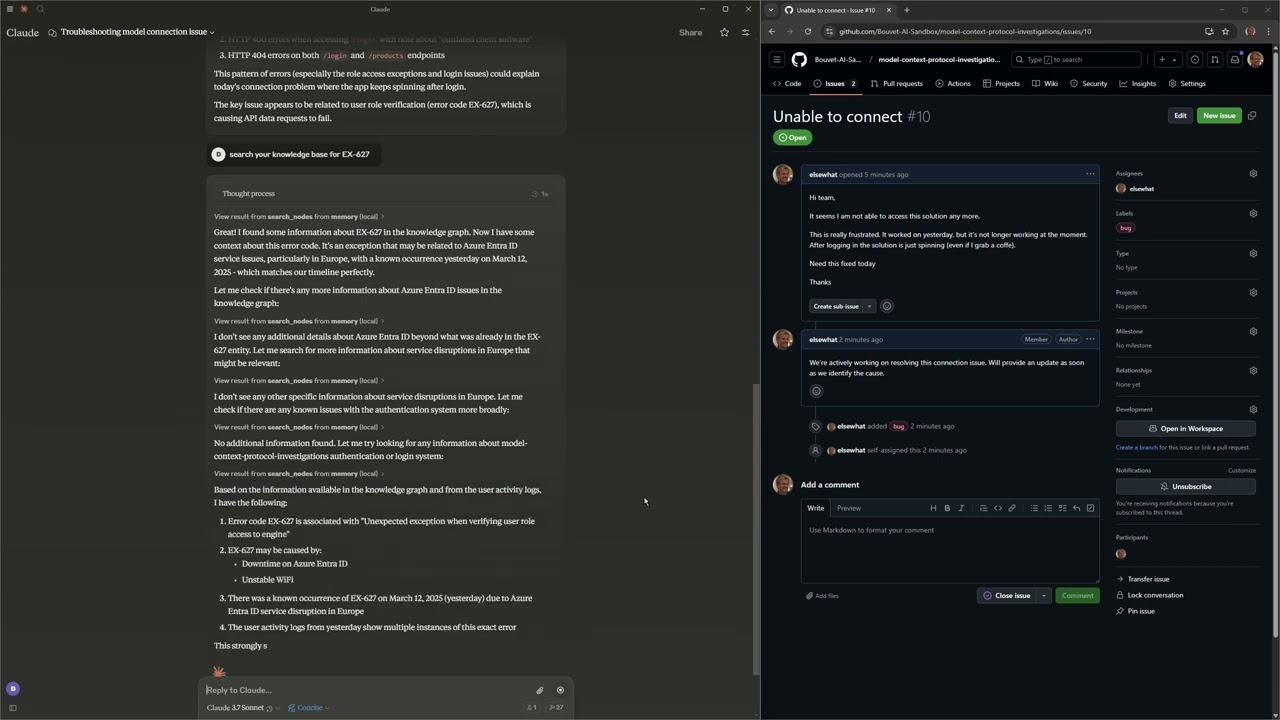Open GitHub global navigation hamburger menu
This screenshot has height=720, width=1280.
[x=777, y=60]
